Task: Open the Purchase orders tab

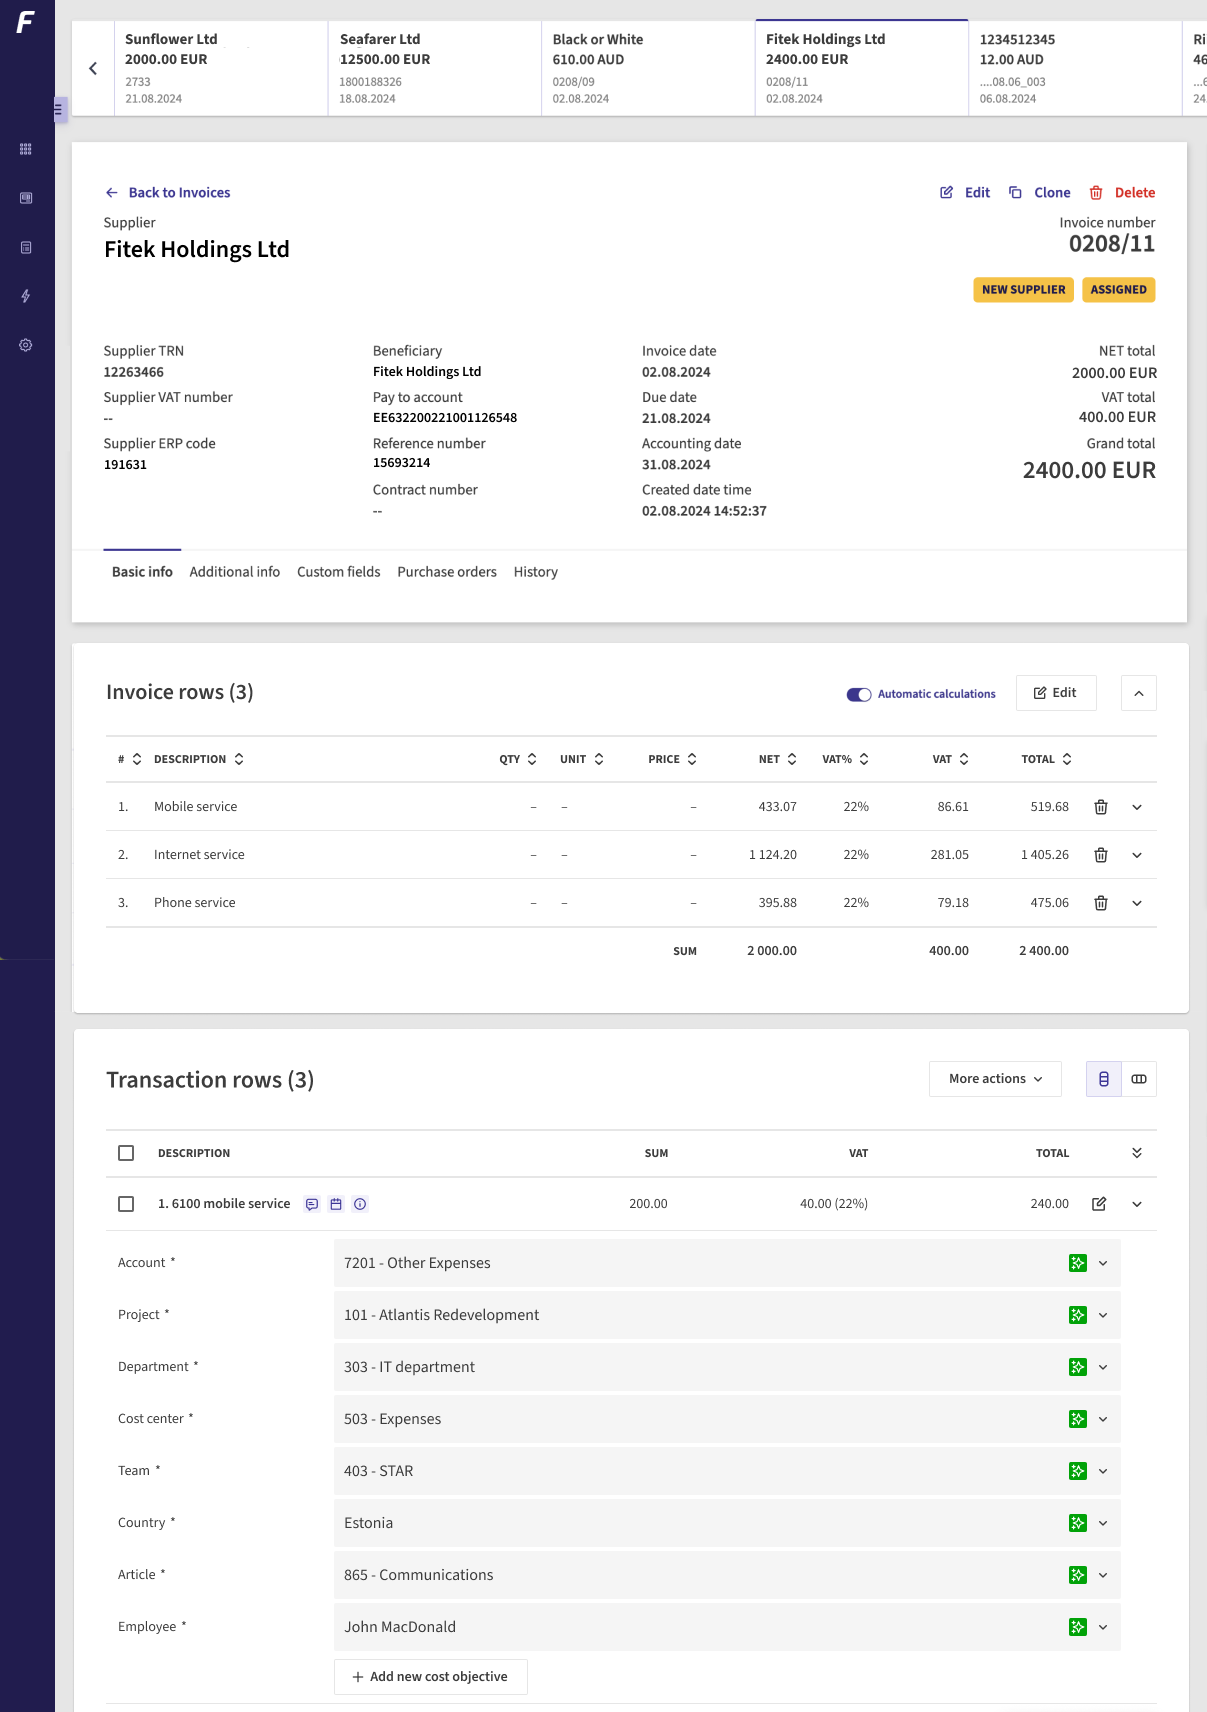Action: [x=447, y=572]
